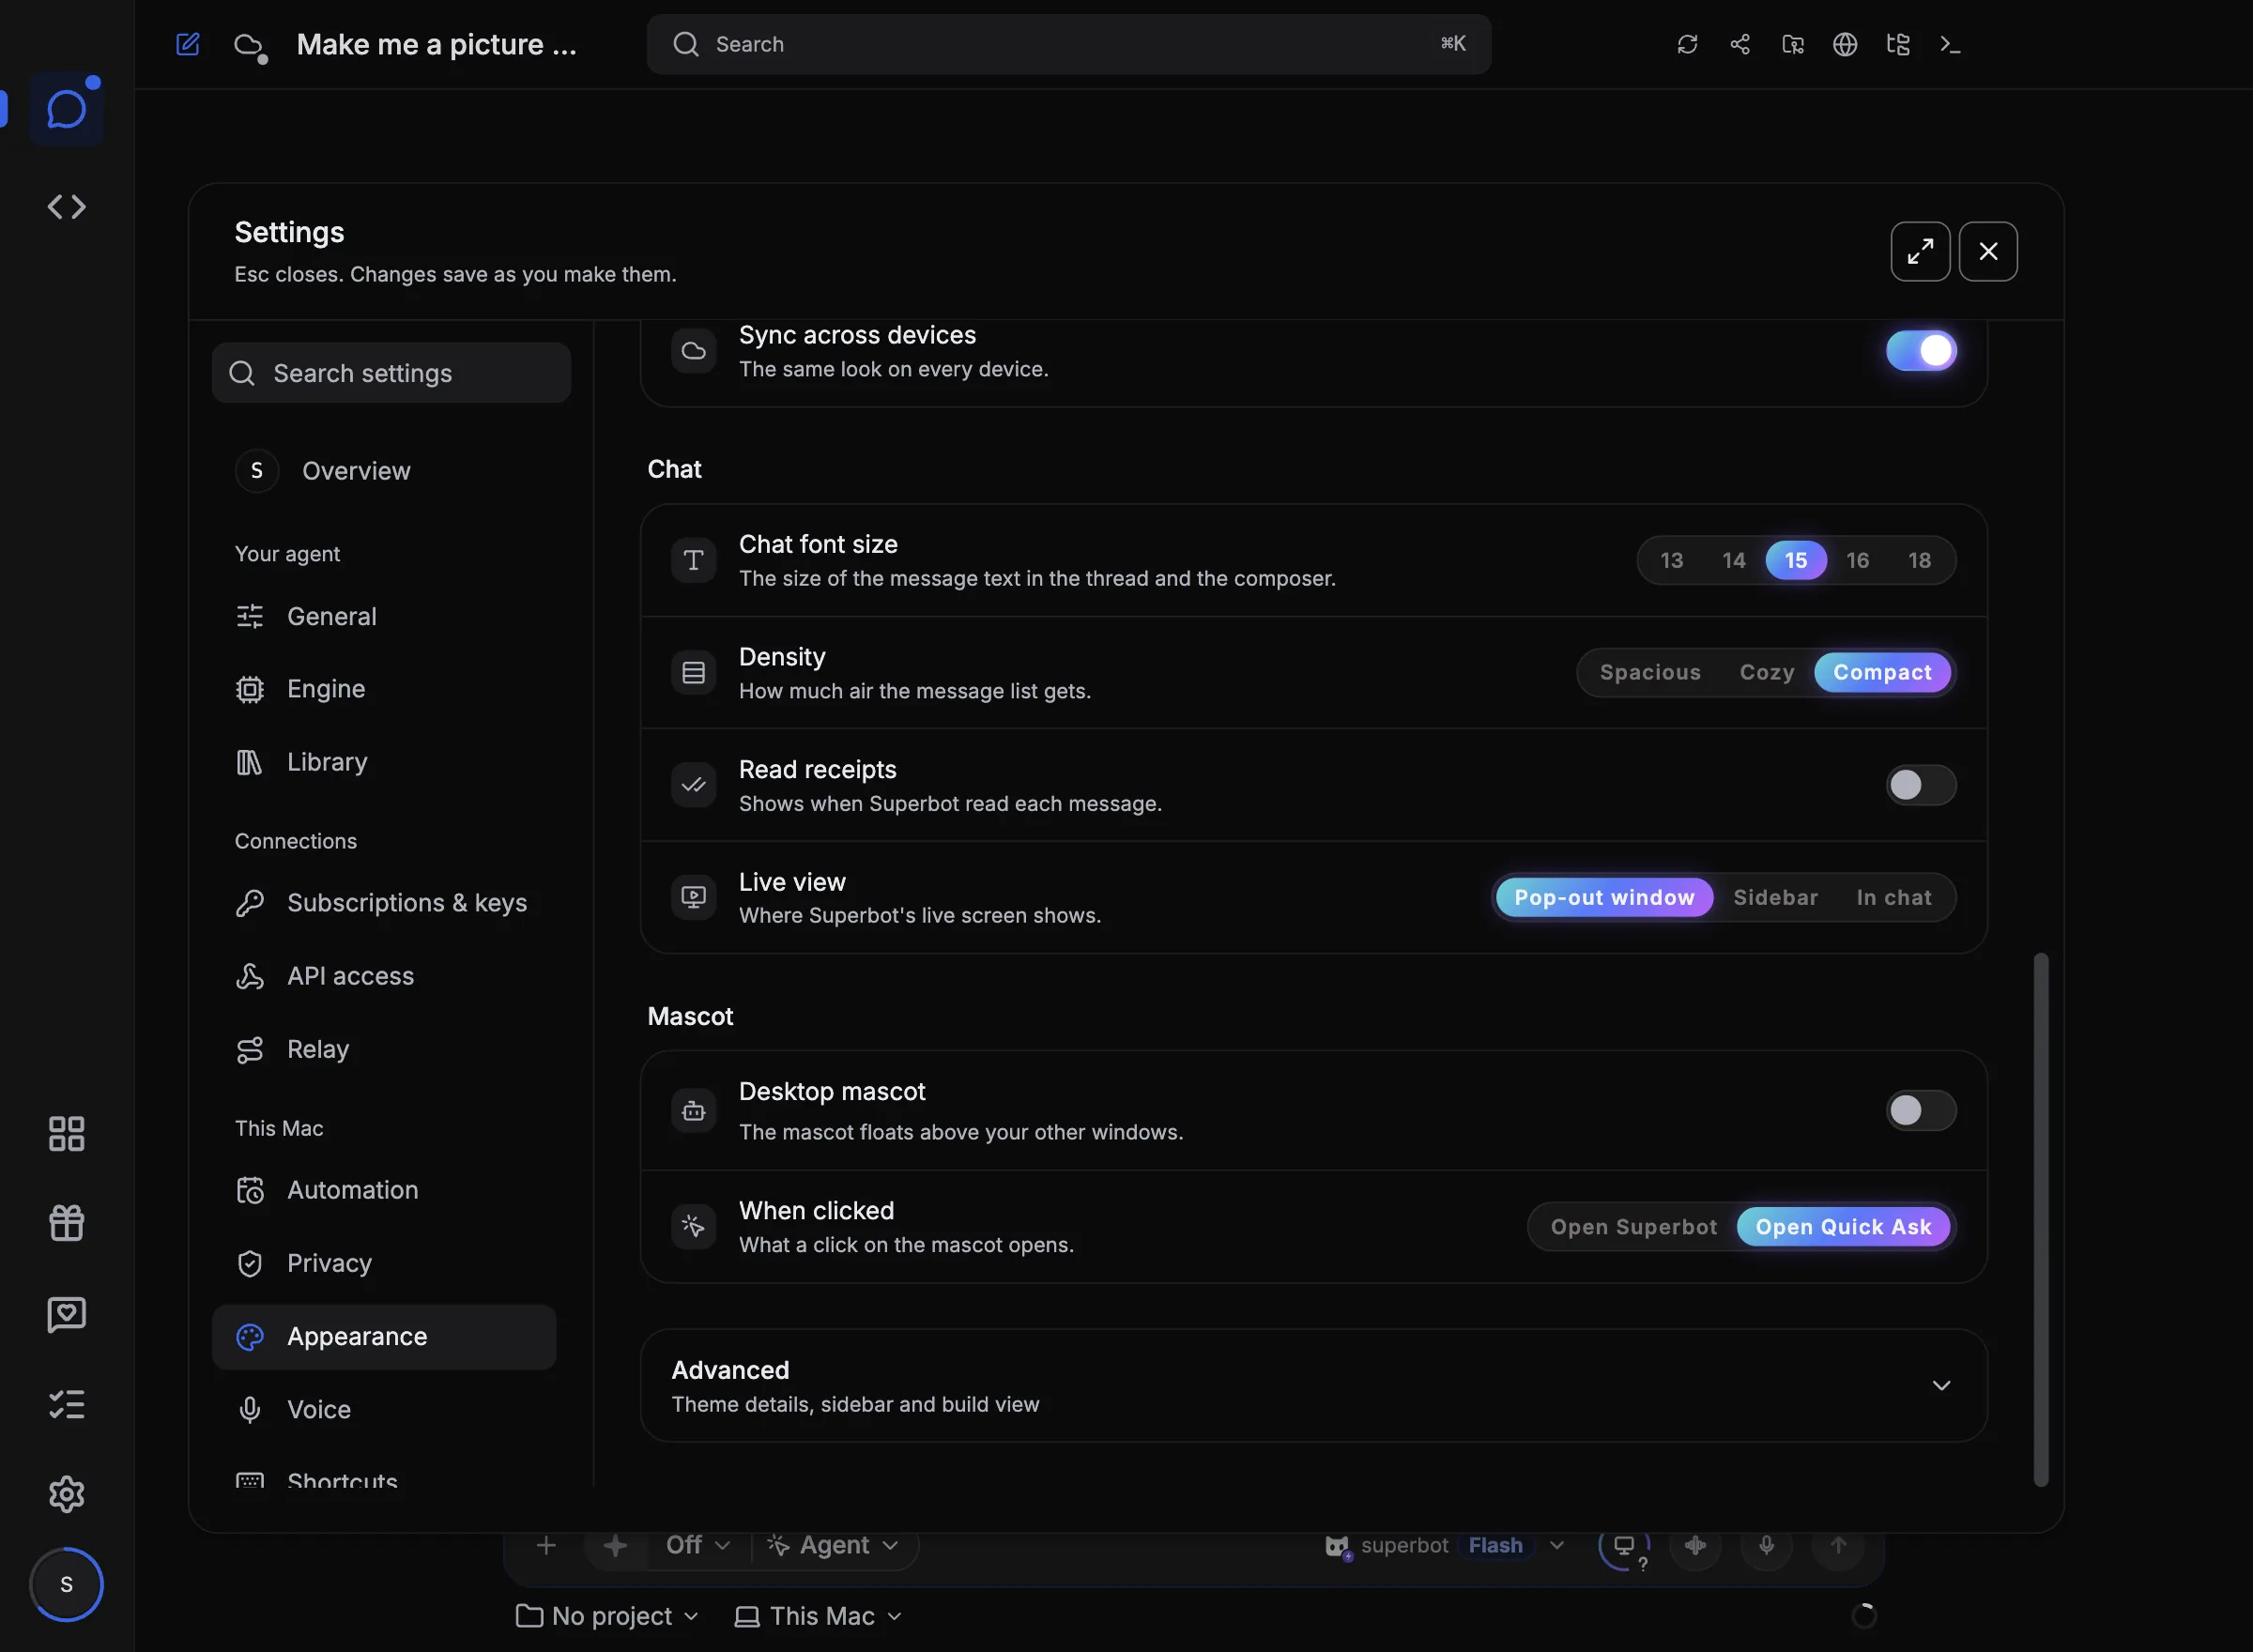Close the Settings panel
2253x1652 pixels.
point(1988,251)
